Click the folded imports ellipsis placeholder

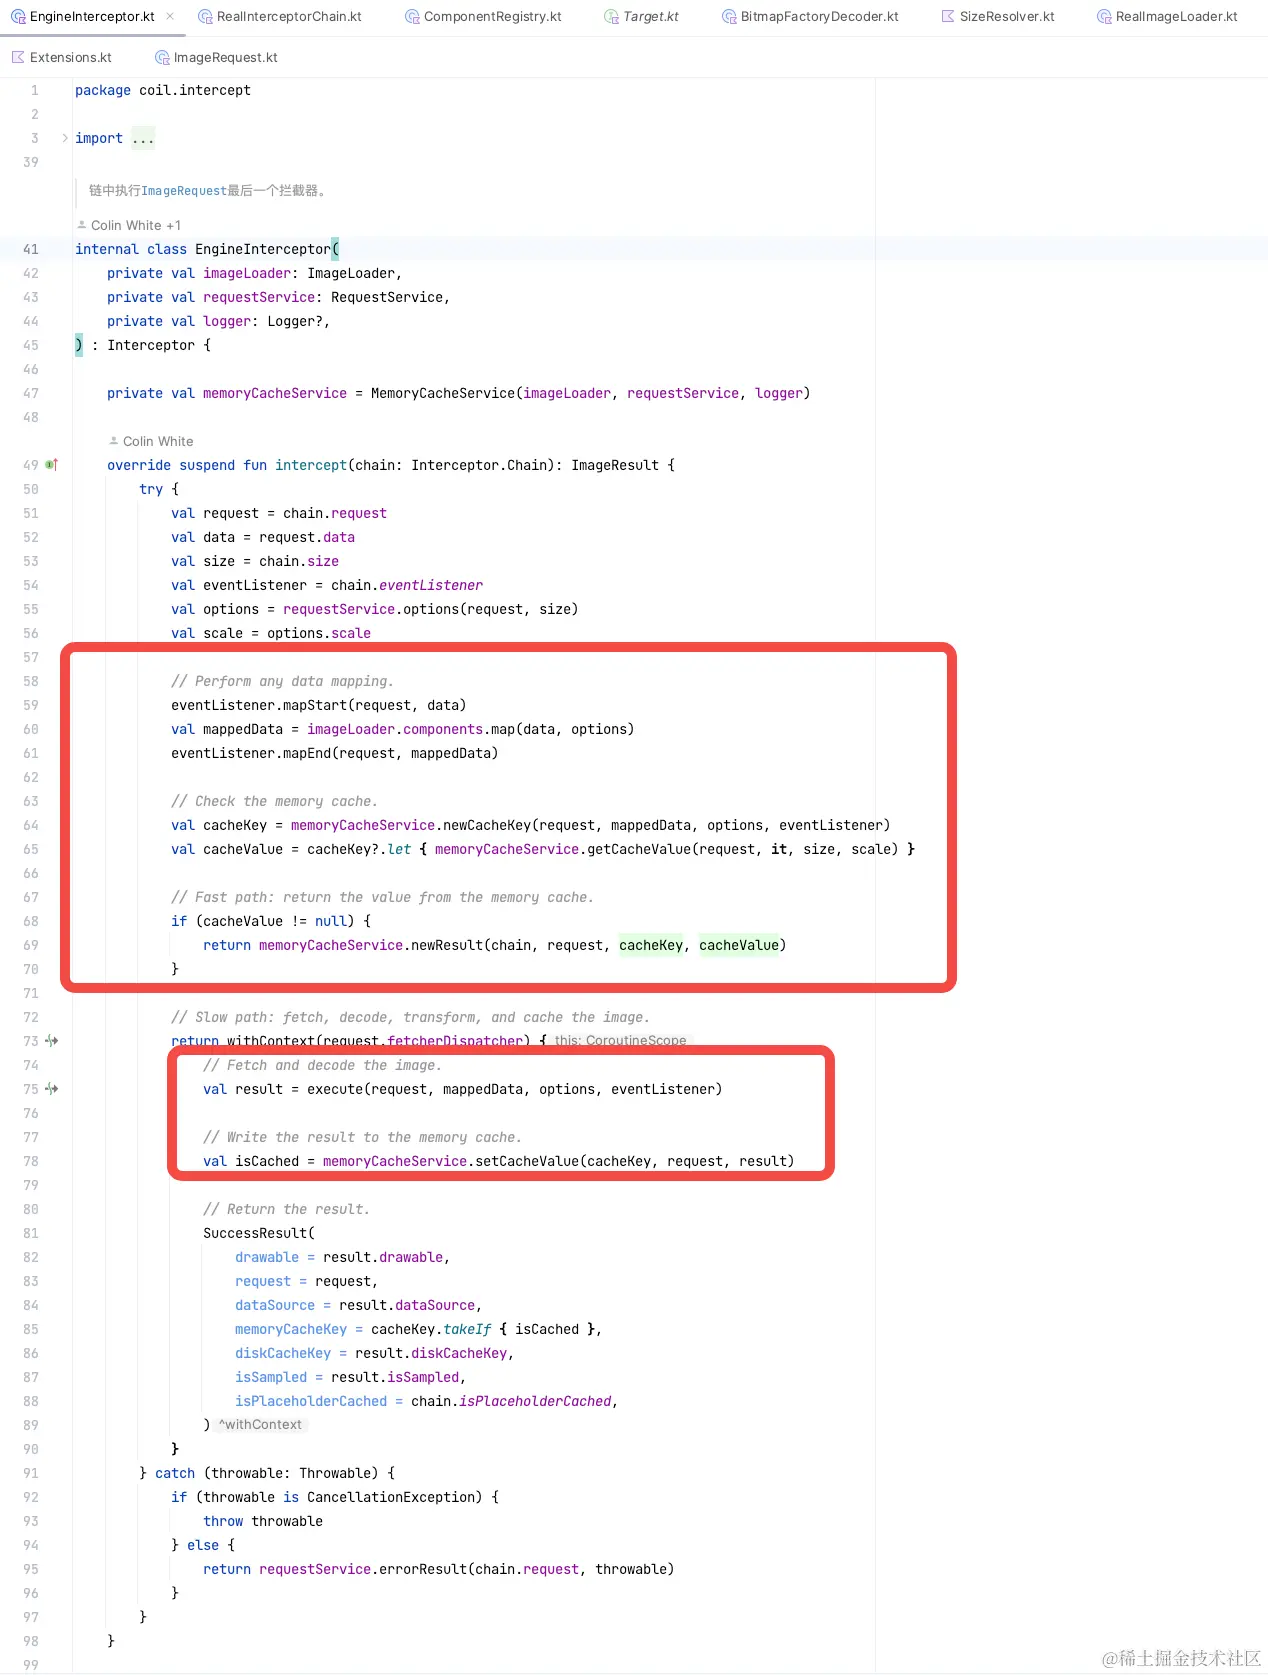143,138
